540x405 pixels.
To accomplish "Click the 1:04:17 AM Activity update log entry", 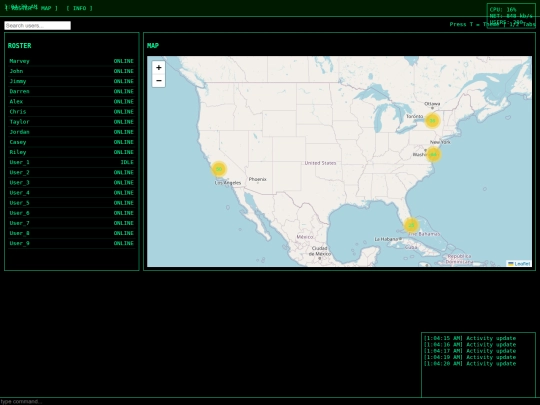I will click(470, 351).
